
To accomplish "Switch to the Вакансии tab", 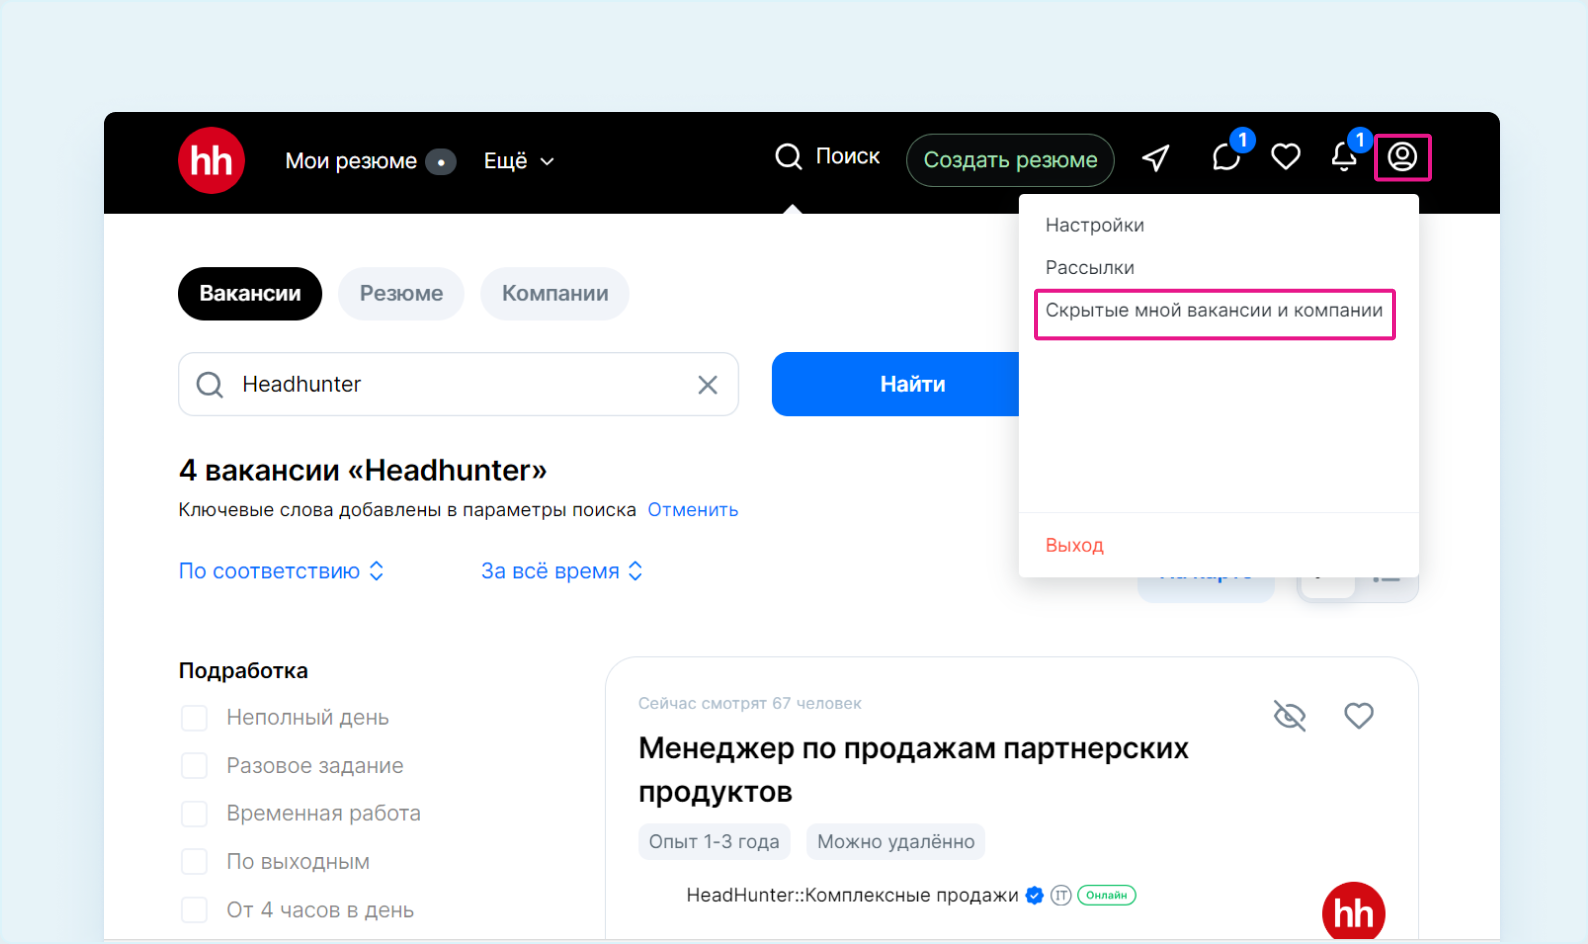I will point(250,294).
